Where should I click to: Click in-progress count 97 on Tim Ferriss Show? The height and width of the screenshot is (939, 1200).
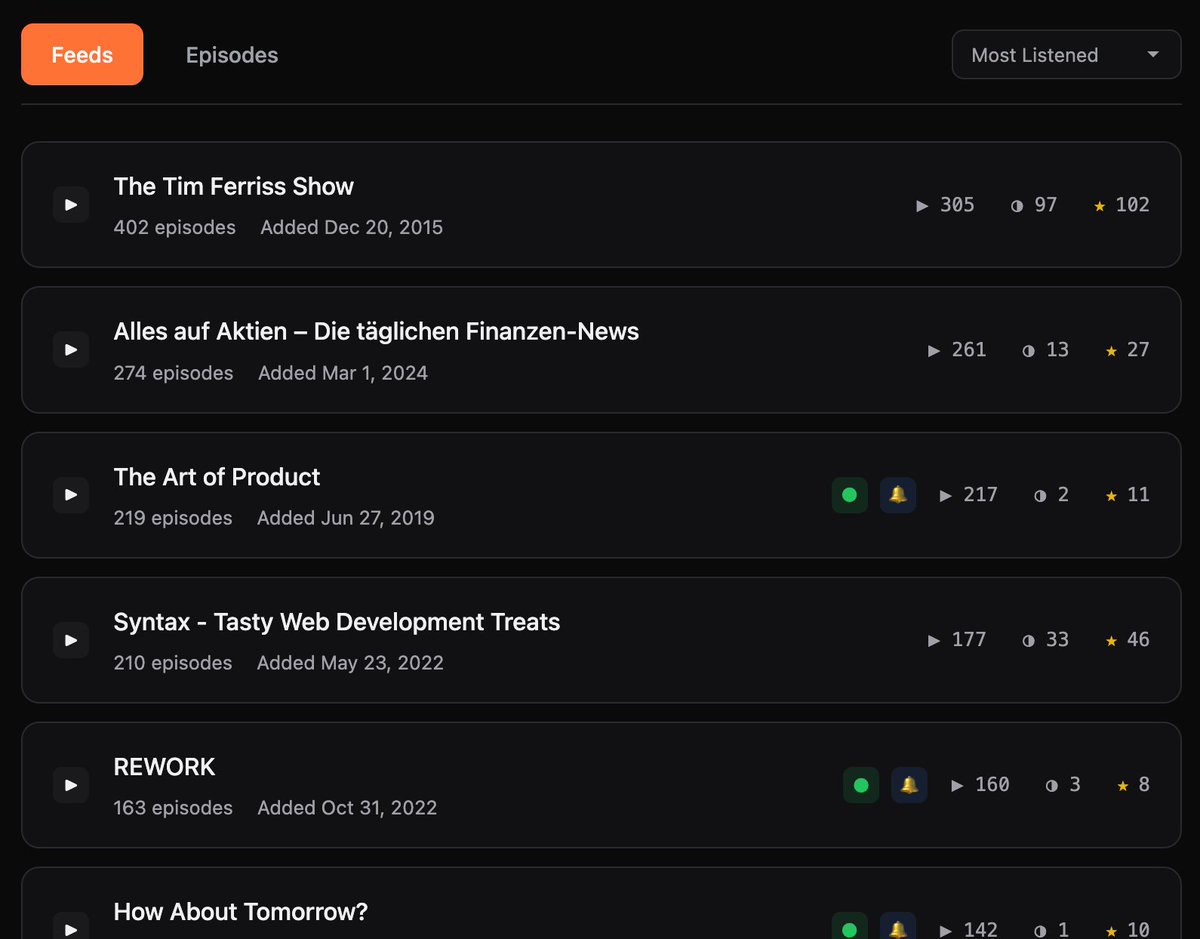click(x=1034, y=205)
